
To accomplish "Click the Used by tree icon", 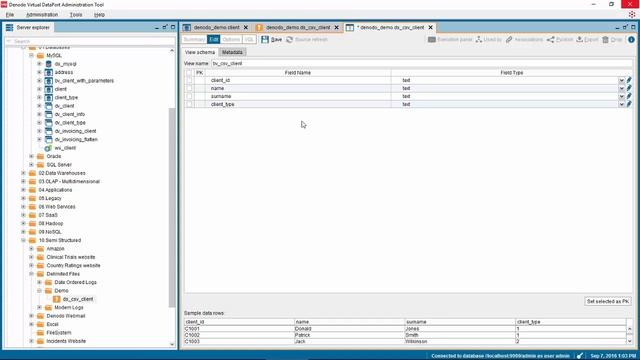I will coord(479,40).
